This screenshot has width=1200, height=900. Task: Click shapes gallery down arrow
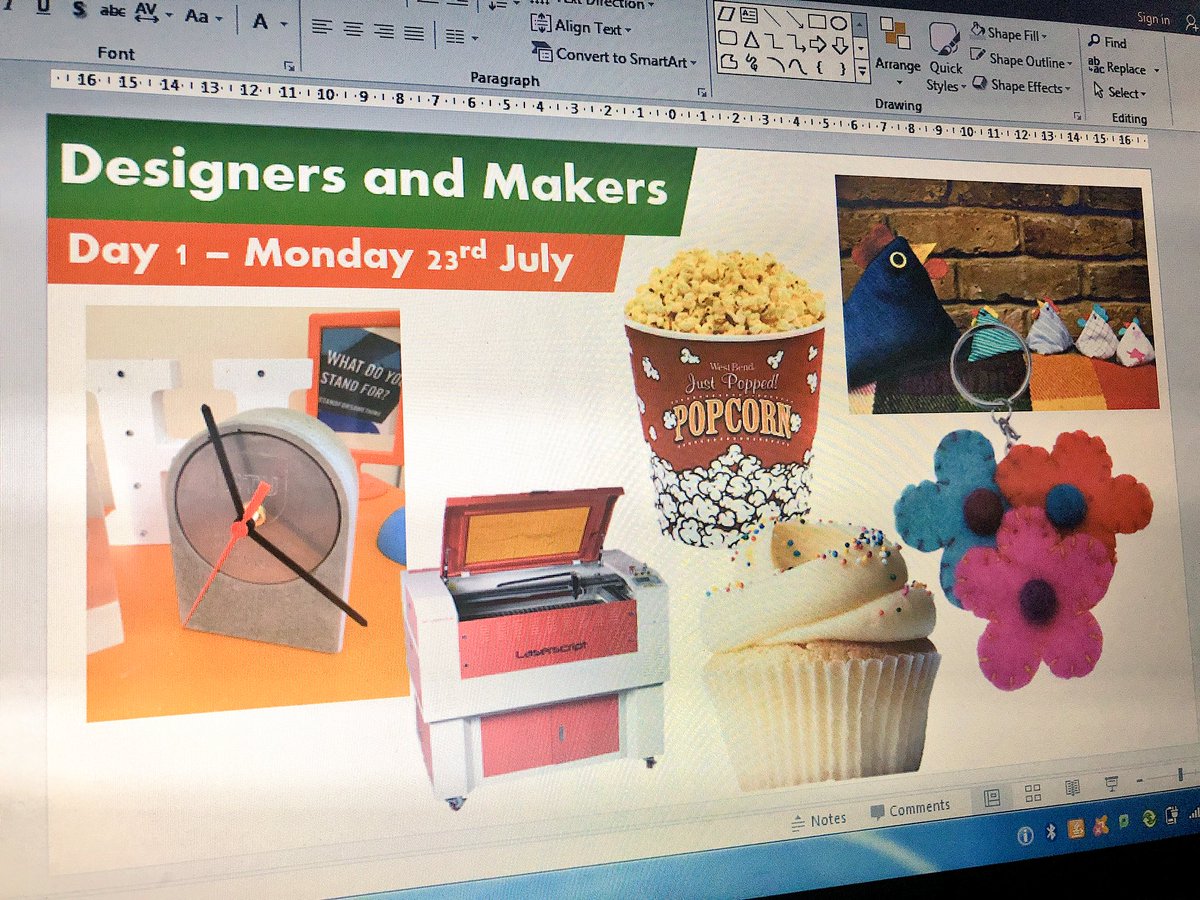pos(862,47)
